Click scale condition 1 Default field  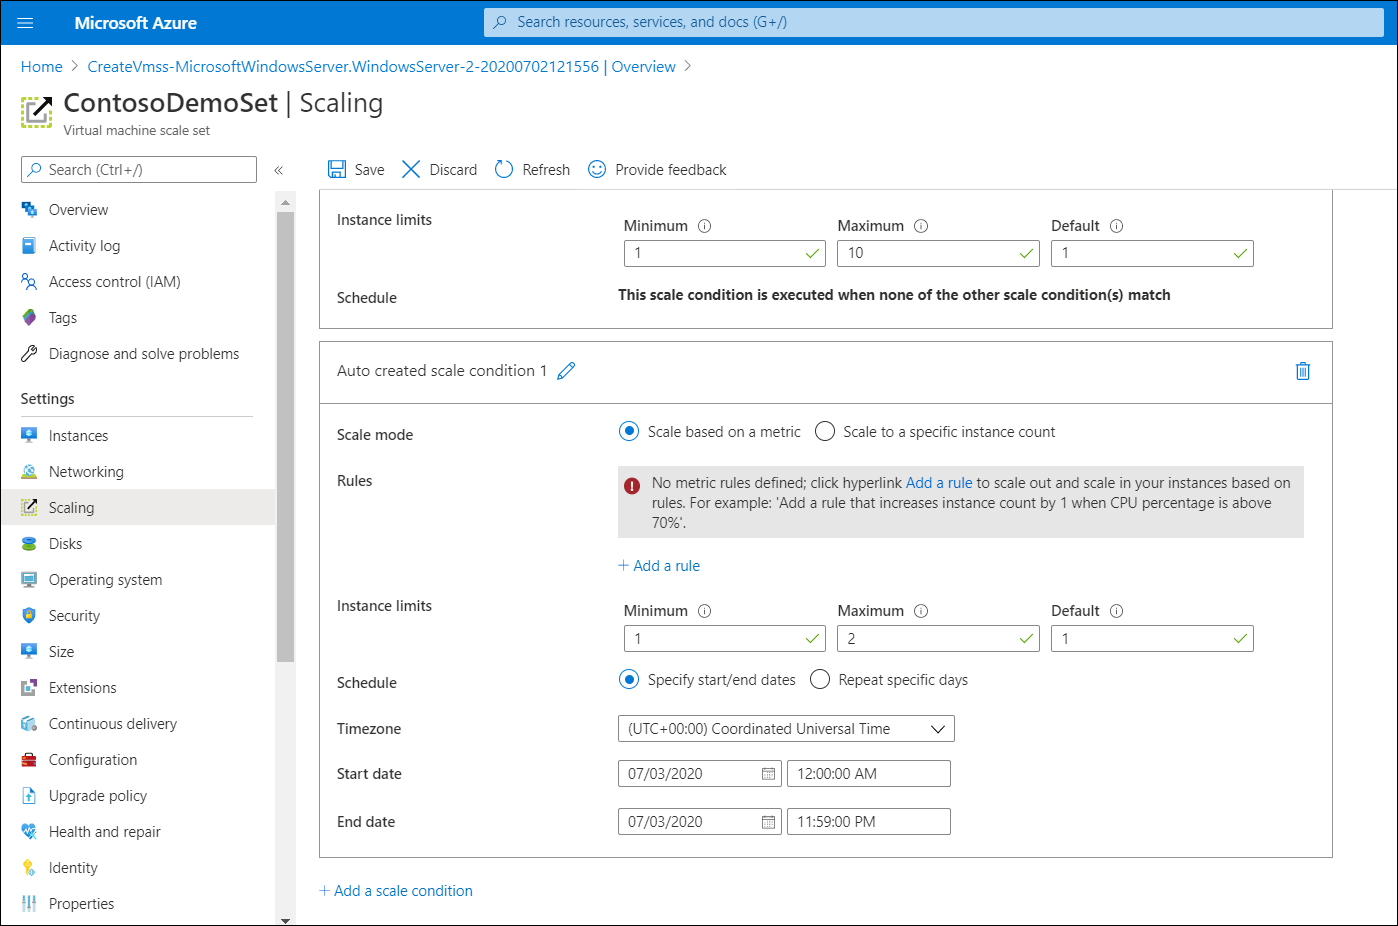pyautogui.click(x=1152, y=638)
